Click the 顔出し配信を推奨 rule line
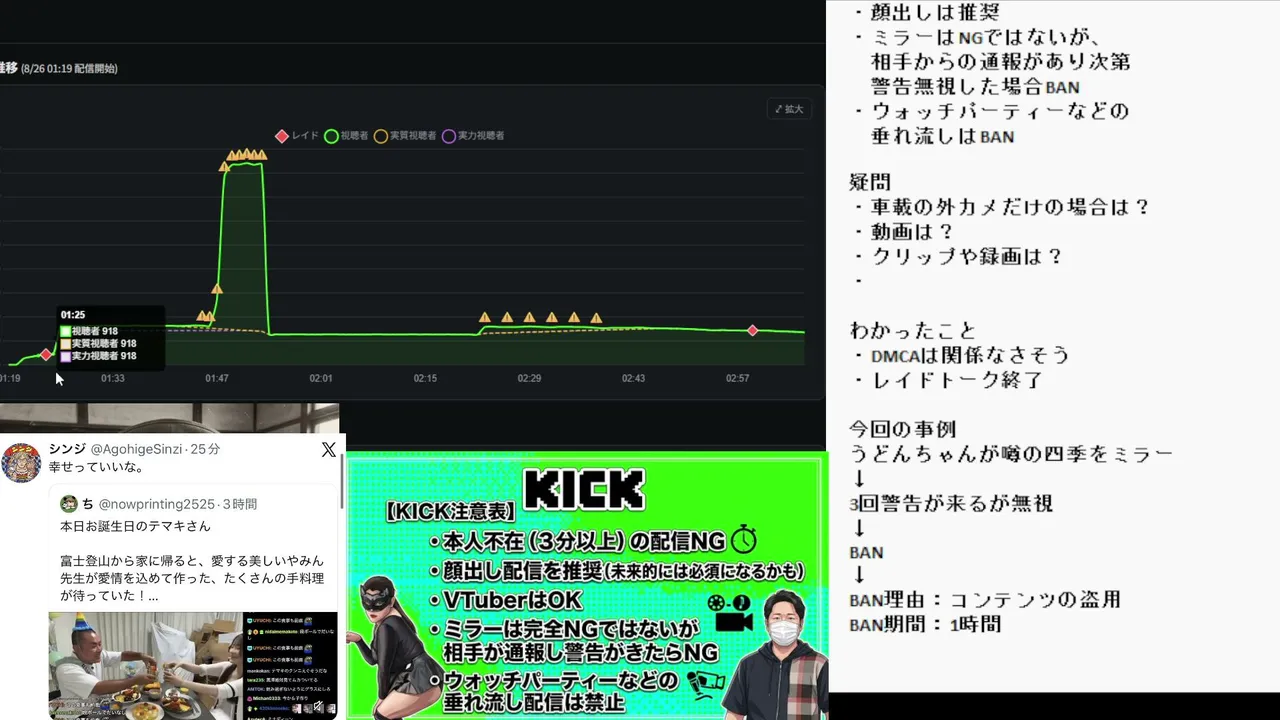The height and width of the screenshot is (720, 1280). pyautogui.click(x=616, y=571)
